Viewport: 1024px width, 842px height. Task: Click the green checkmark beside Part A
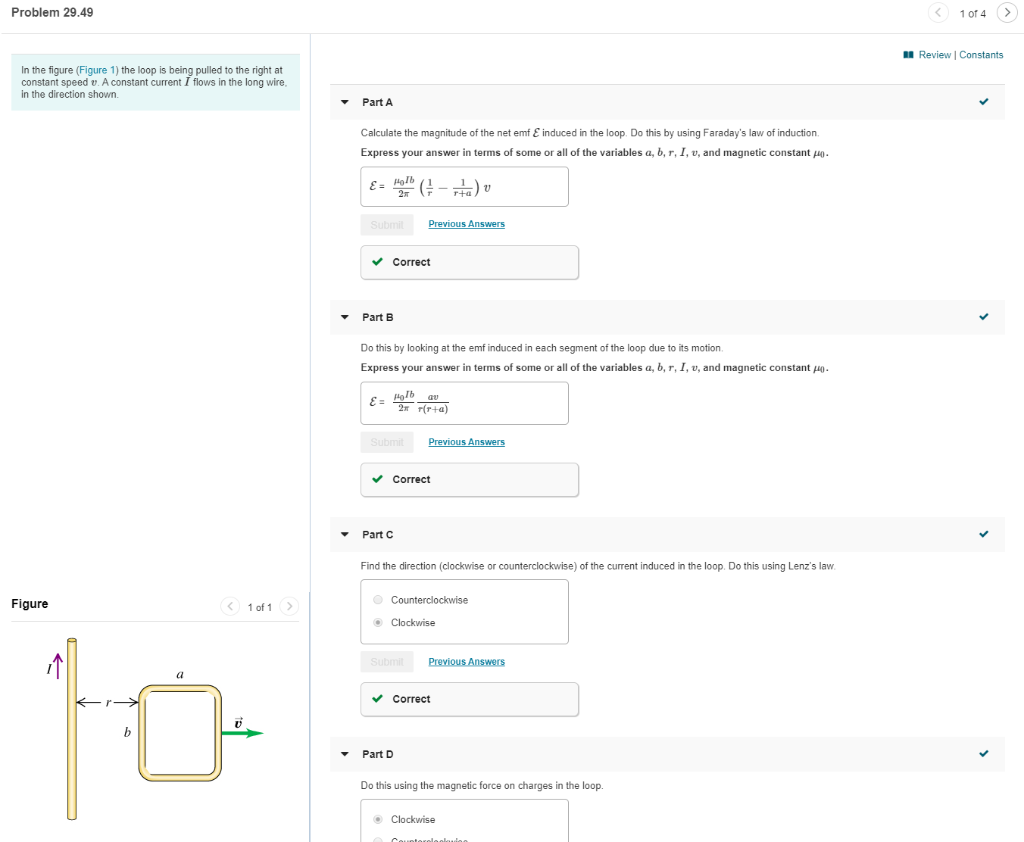coord(983,101)
